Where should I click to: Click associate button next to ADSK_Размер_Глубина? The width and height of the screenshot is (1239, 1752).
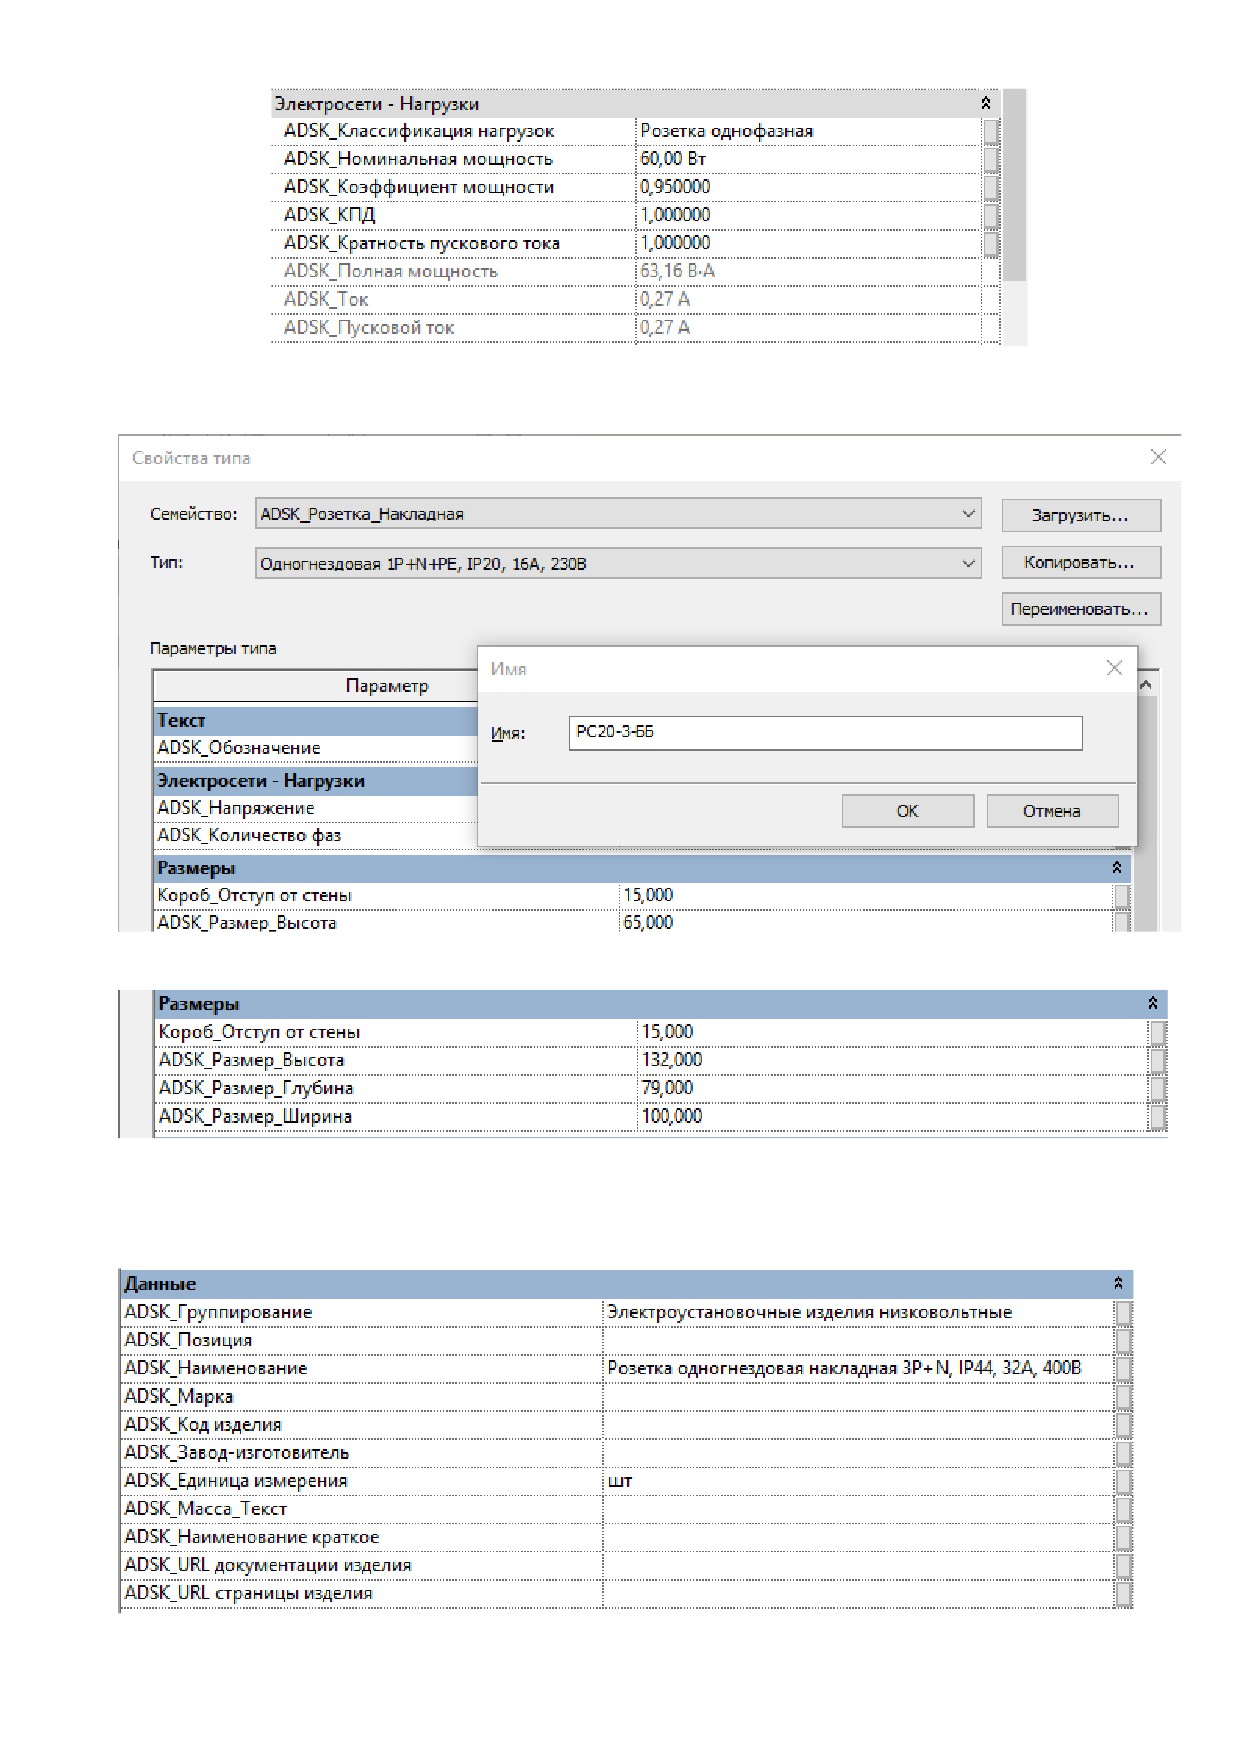(x=1158, y=1088)
